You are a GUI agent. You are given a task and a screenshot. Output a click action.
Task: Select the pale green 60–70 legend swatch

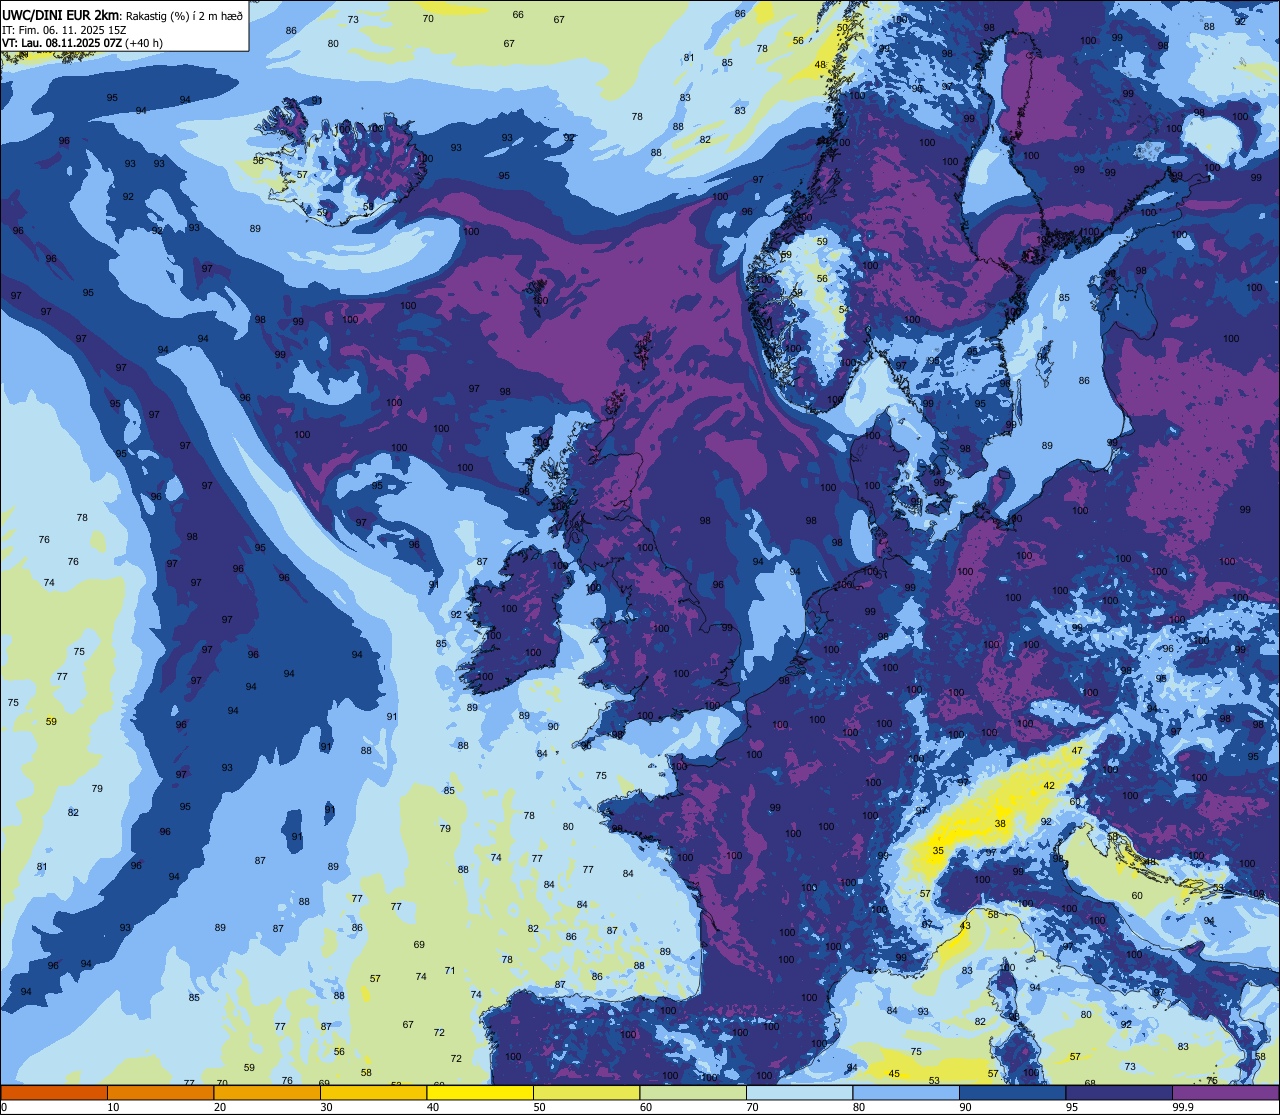[693, 1092]
